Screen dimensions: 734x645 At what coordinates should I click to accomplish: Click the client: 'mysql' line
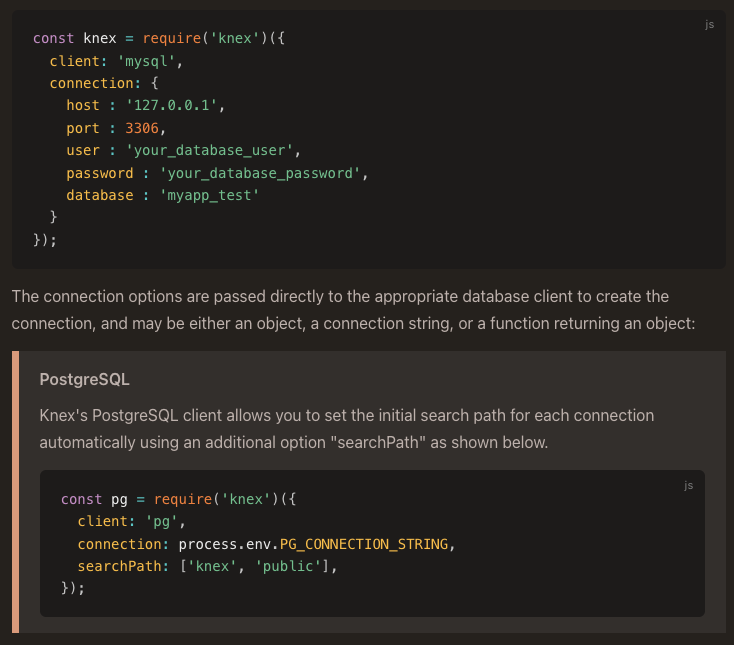[x=116, y=61]
